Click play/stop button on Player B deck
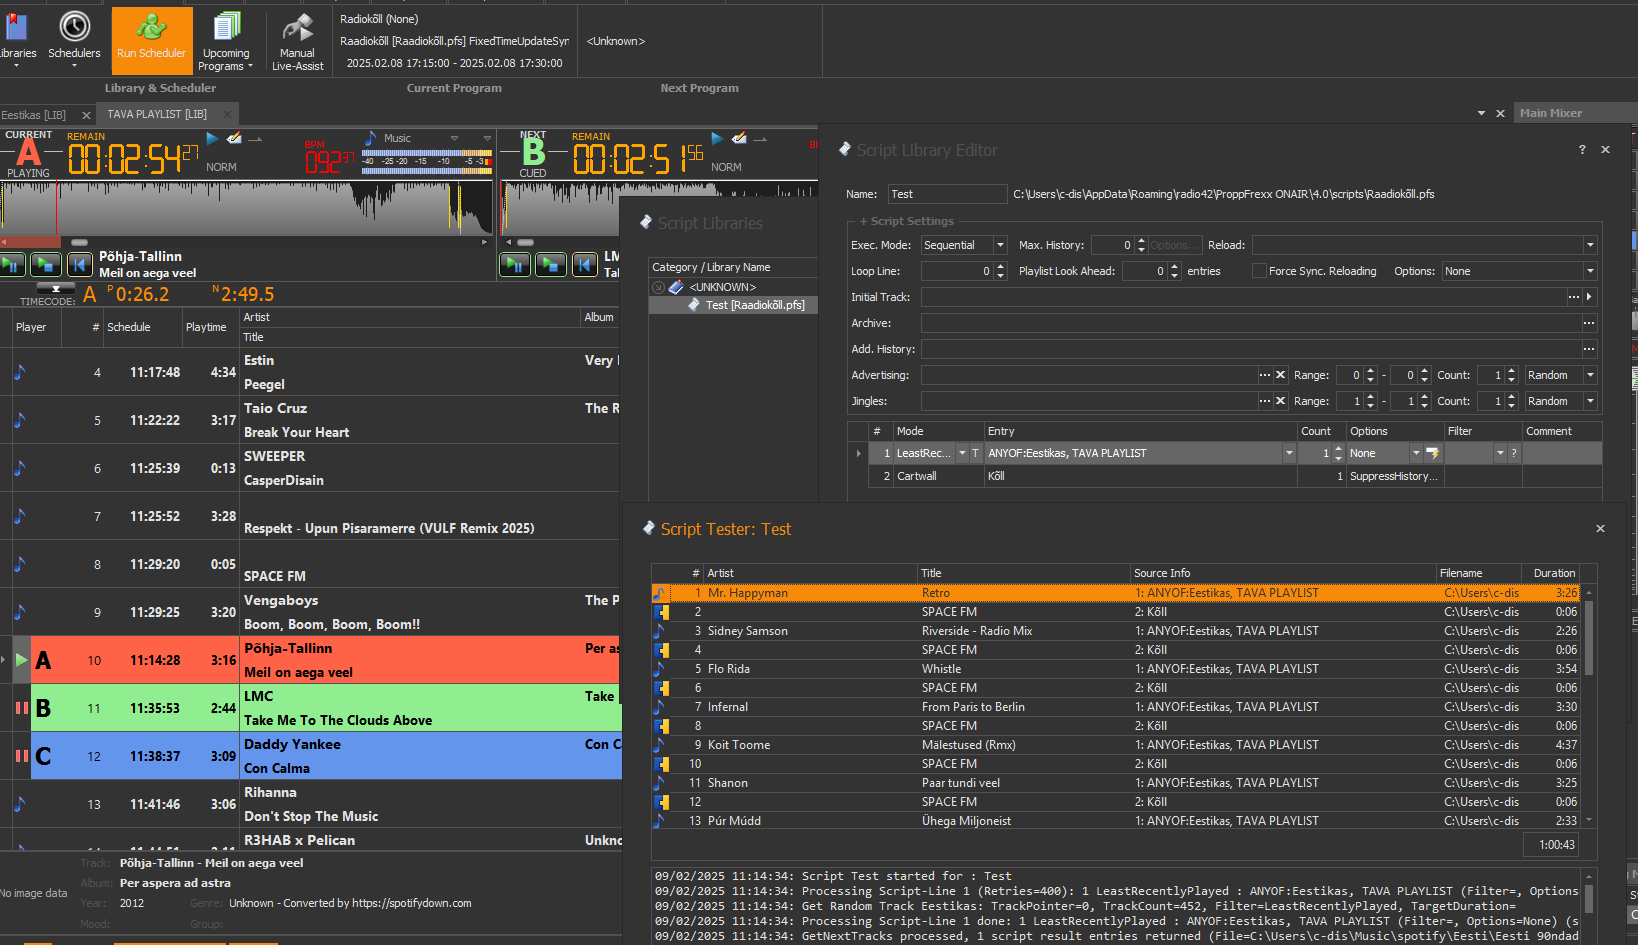This screenshot has height=945, width=1638. coord(551,264)
